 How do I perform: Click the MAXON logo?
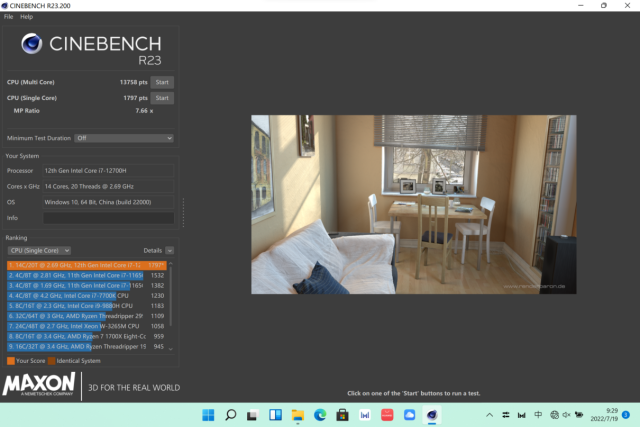39,384
